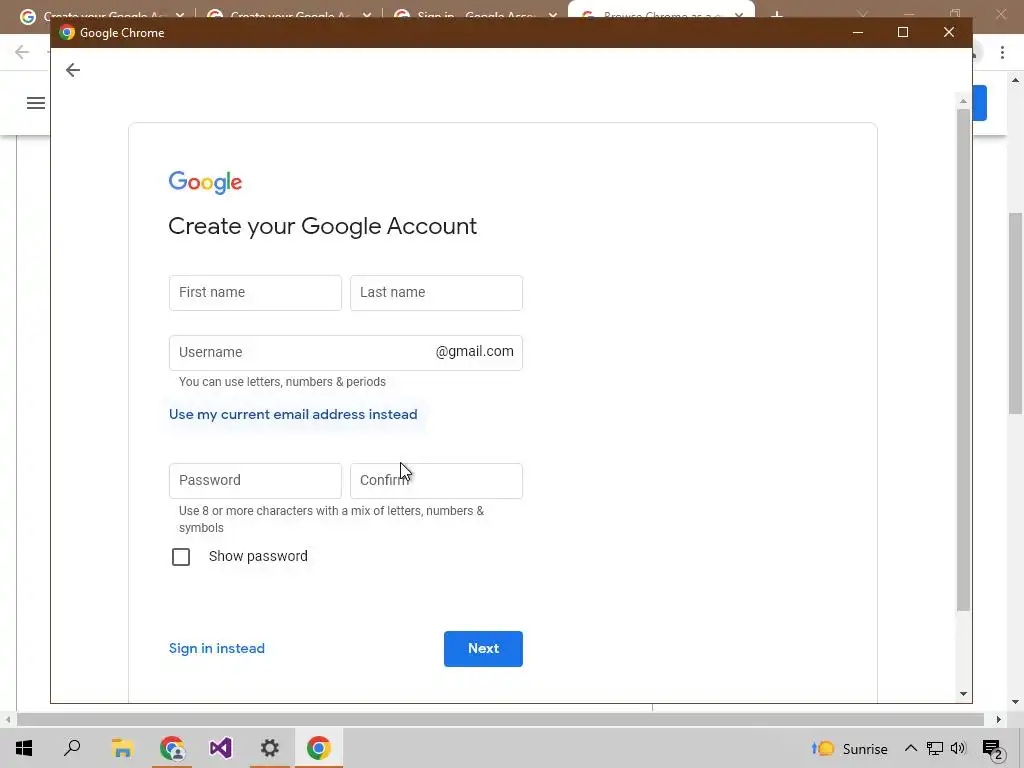
Task: Open the network icon in the system tray
Action: click(935, 748)
